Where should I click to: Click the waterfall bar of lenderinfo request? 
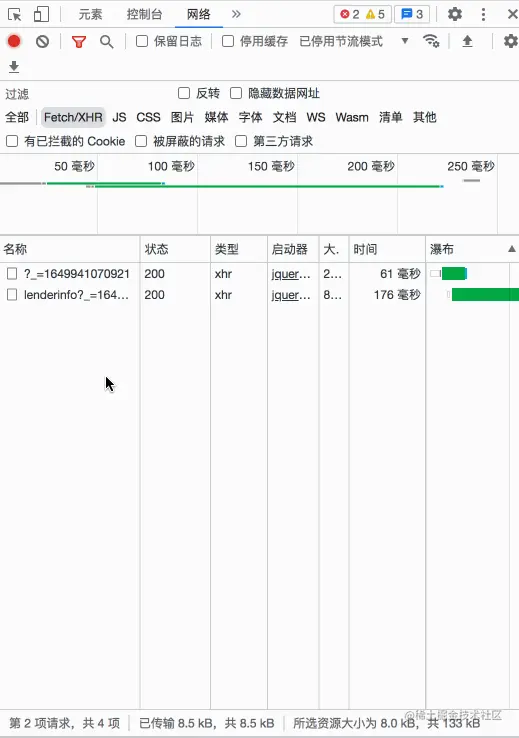point(485,295)
